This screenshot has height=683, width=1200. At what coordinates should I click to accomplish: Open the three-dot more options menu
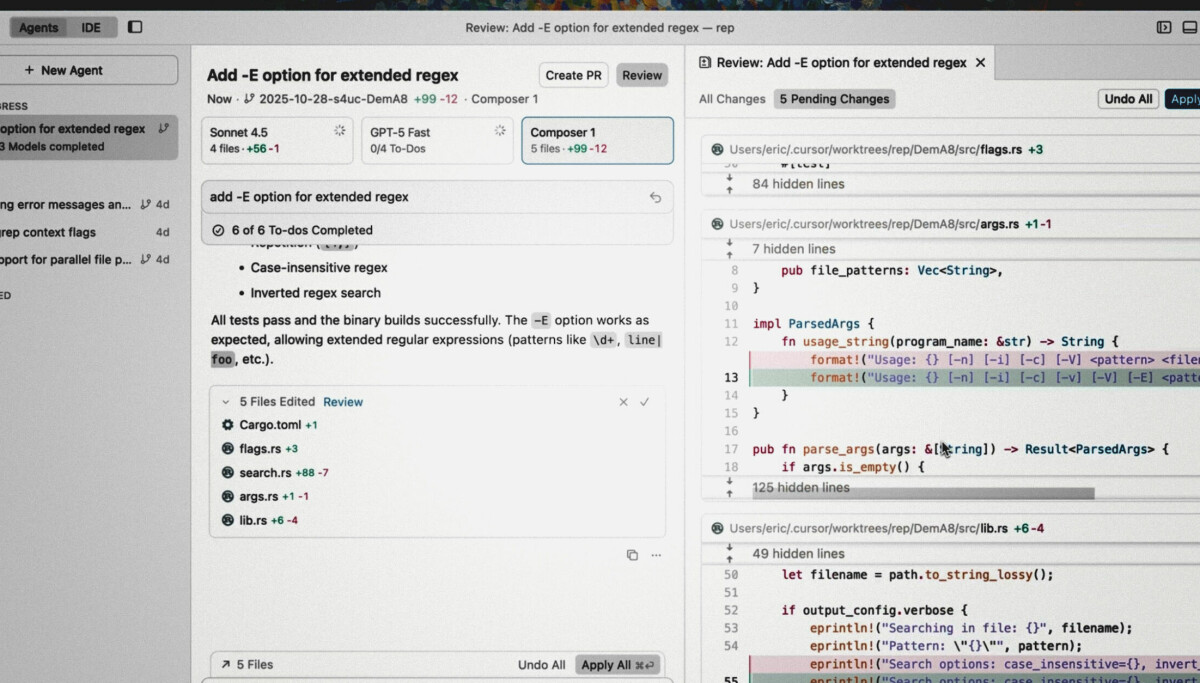(x=656, y=555)
